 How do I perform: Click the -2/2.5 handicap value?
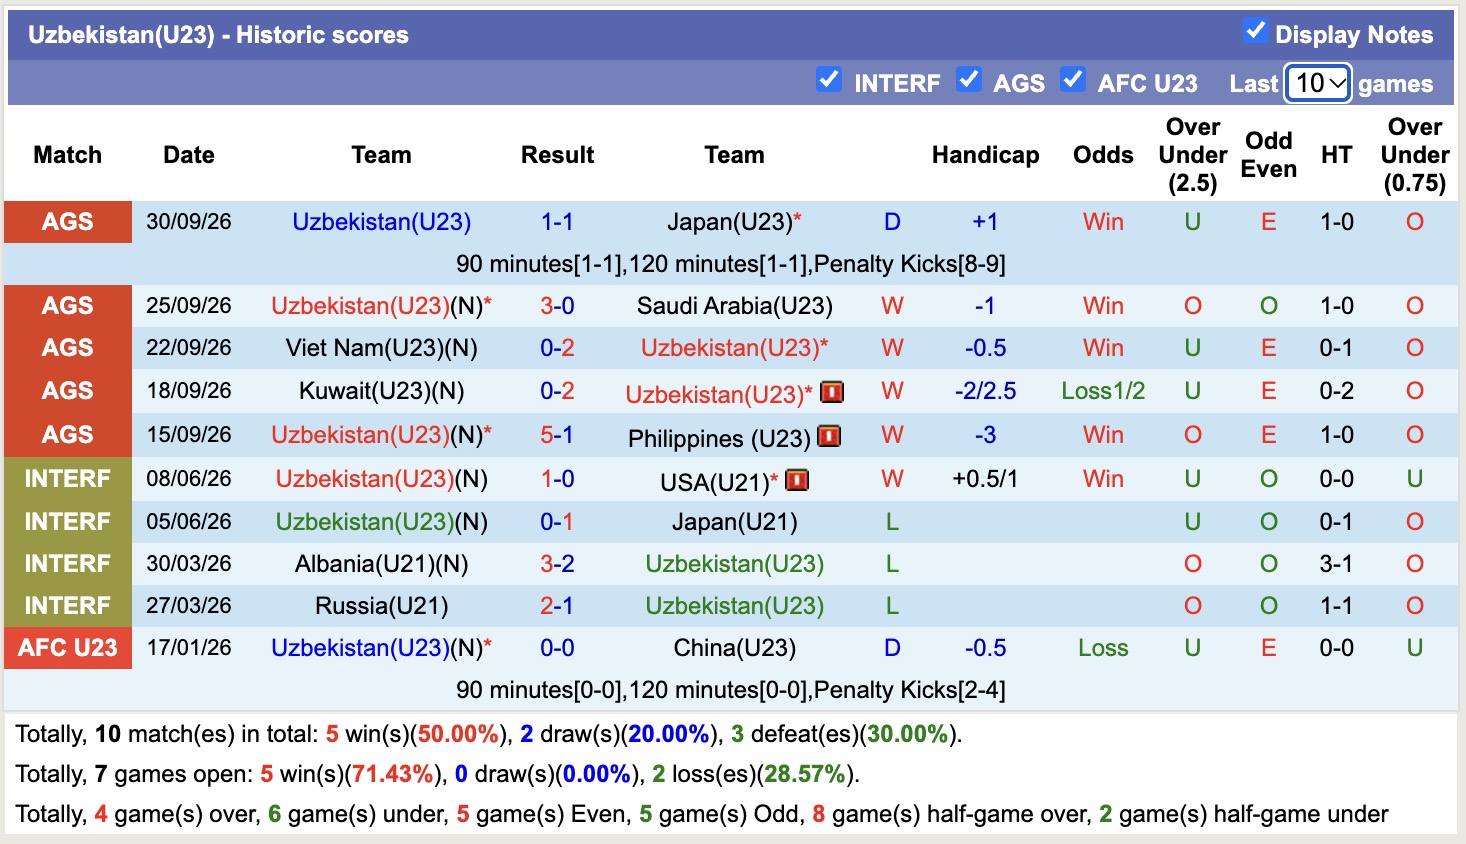coord(985,391)
